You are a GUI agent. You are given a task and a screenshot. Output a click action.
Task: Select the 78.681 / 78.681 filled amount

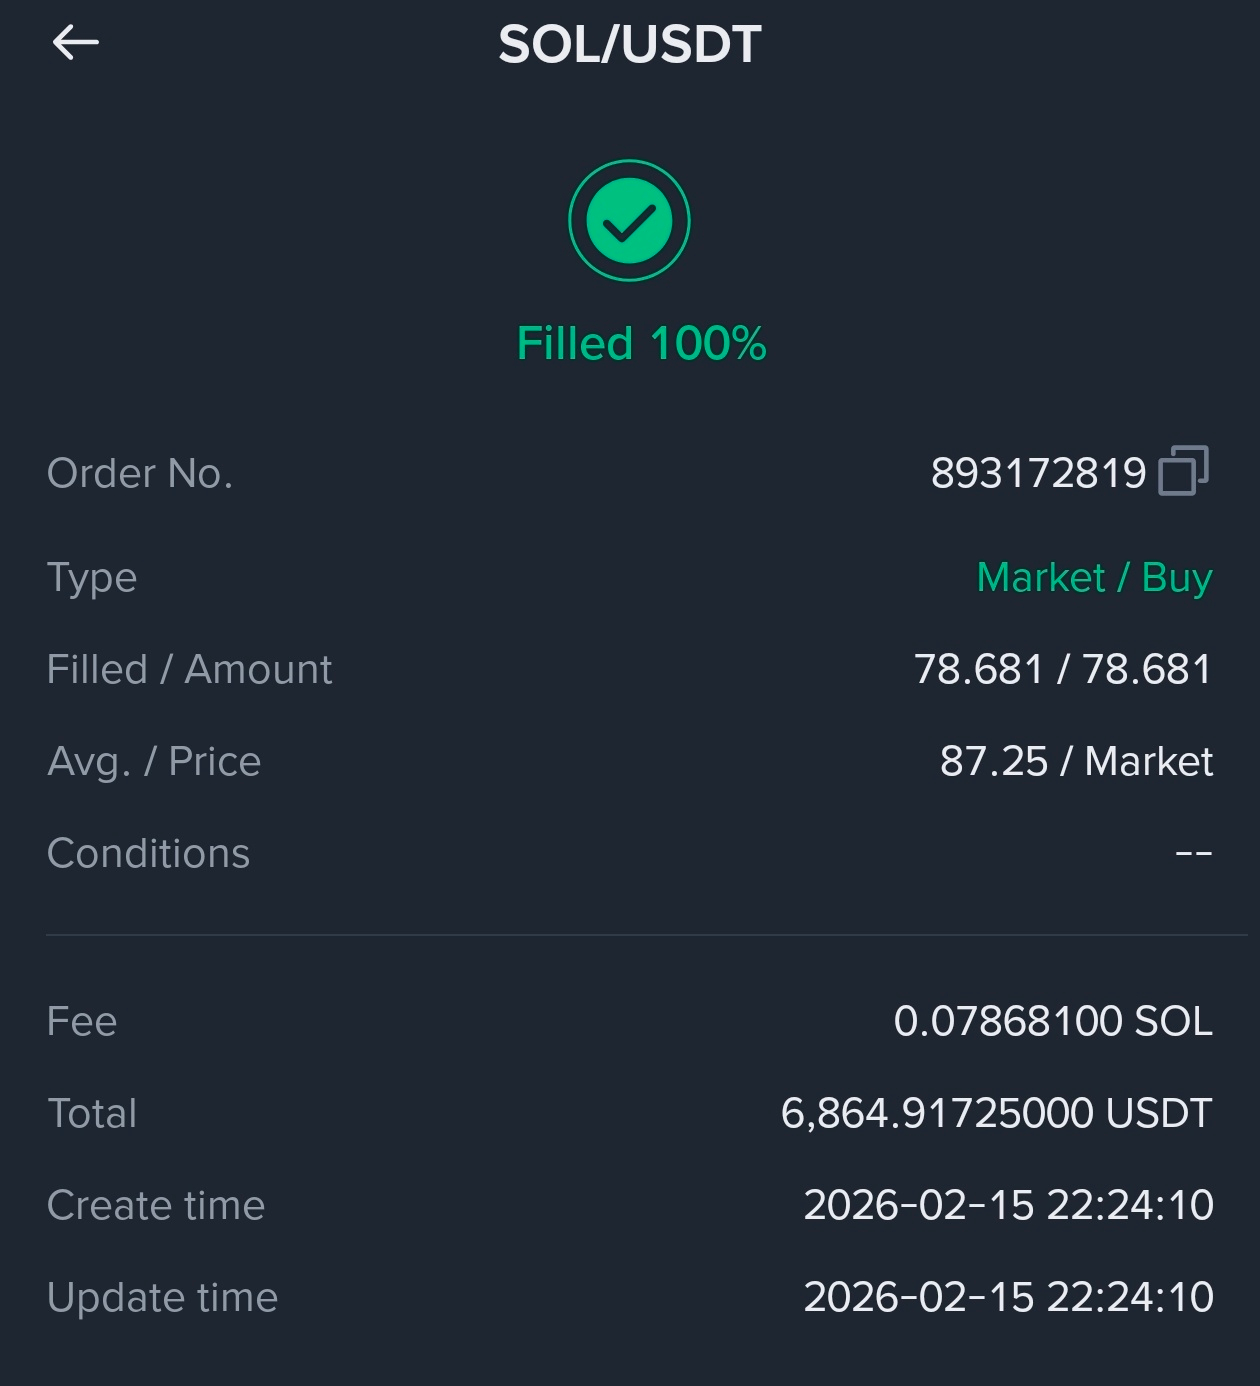1063,669
